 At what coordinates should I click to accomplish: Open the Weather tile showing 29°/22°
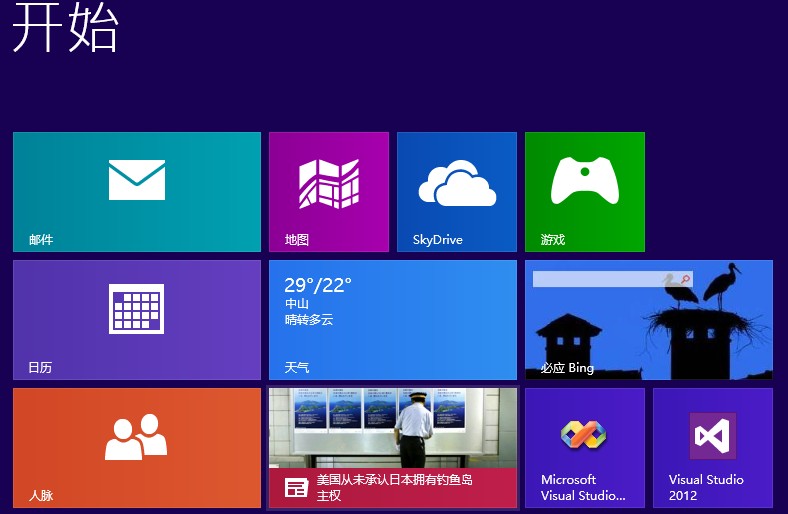tap(393, 320)
